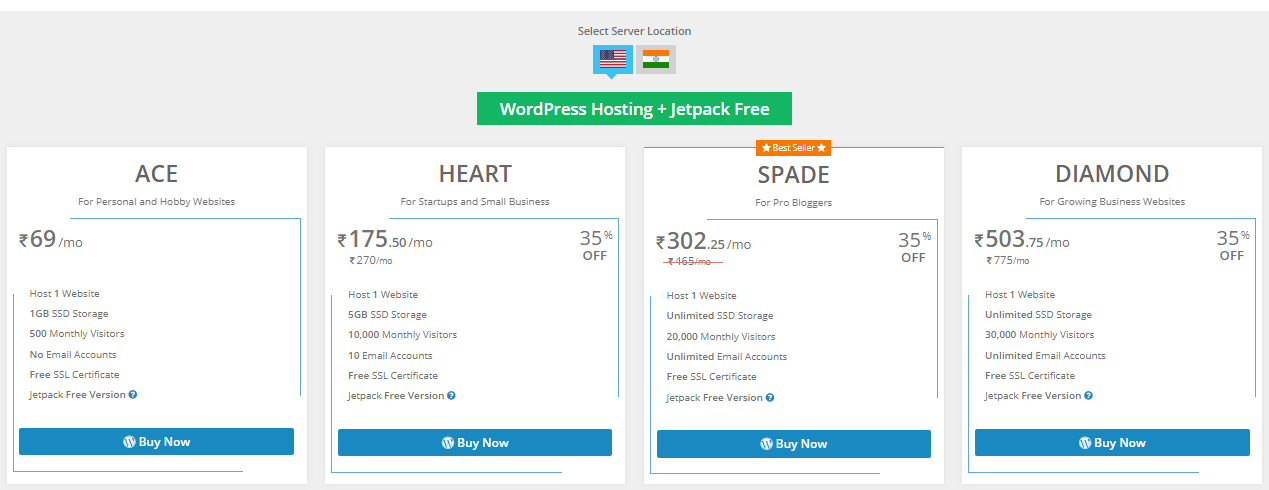Select the US flag server location
The height and width of the screenshot is (490, 1269).
613,59
